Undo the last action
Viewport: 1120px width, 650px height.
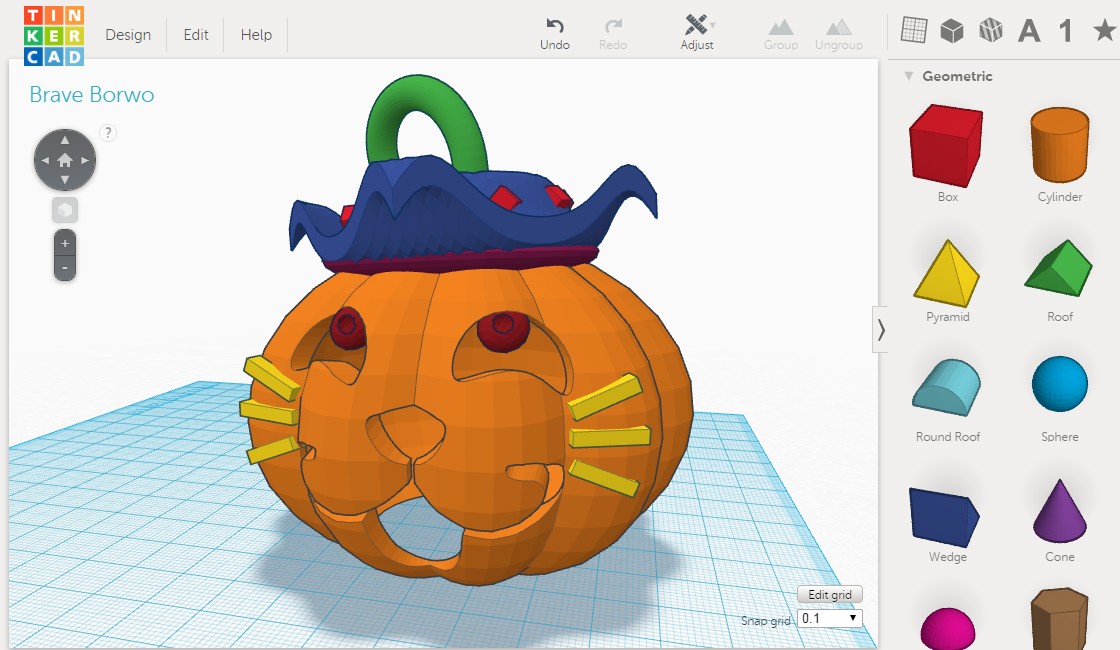click(555, 34)
